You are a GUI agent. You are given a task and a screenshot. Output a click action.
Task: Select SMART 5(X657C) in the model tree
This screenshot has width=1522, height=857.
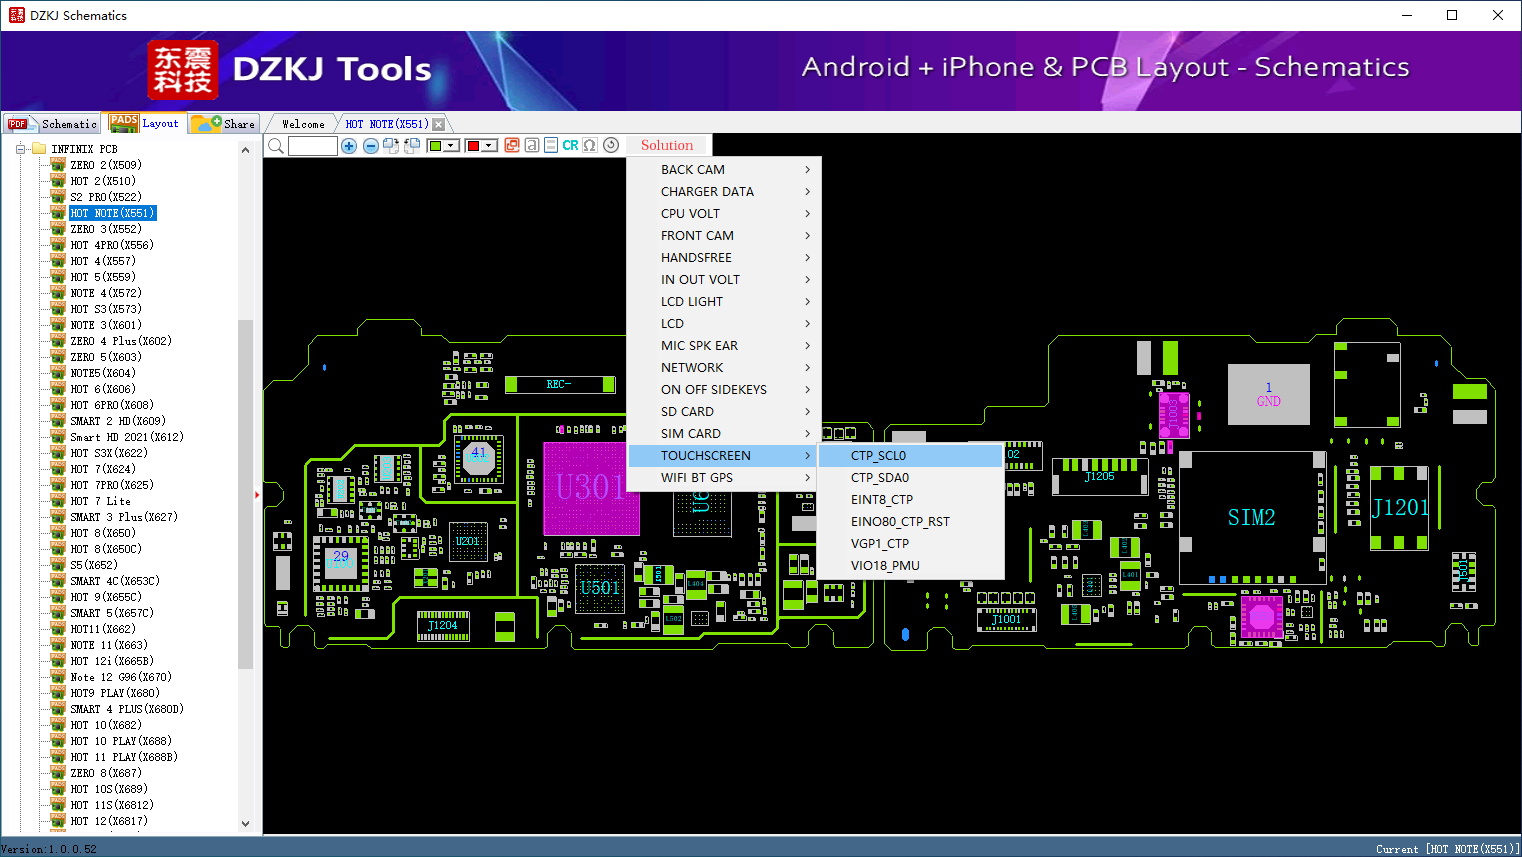point(112,613)
